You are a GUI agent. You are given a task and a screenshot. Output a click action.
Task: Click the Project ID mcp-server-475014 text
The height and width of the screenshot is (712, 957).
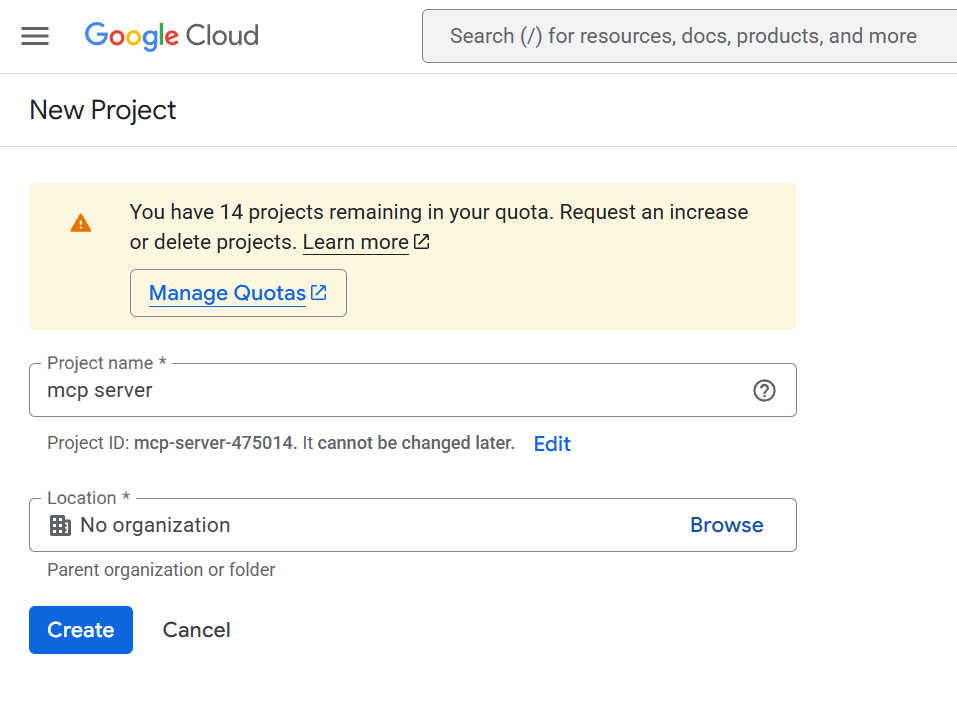point(215,443)
